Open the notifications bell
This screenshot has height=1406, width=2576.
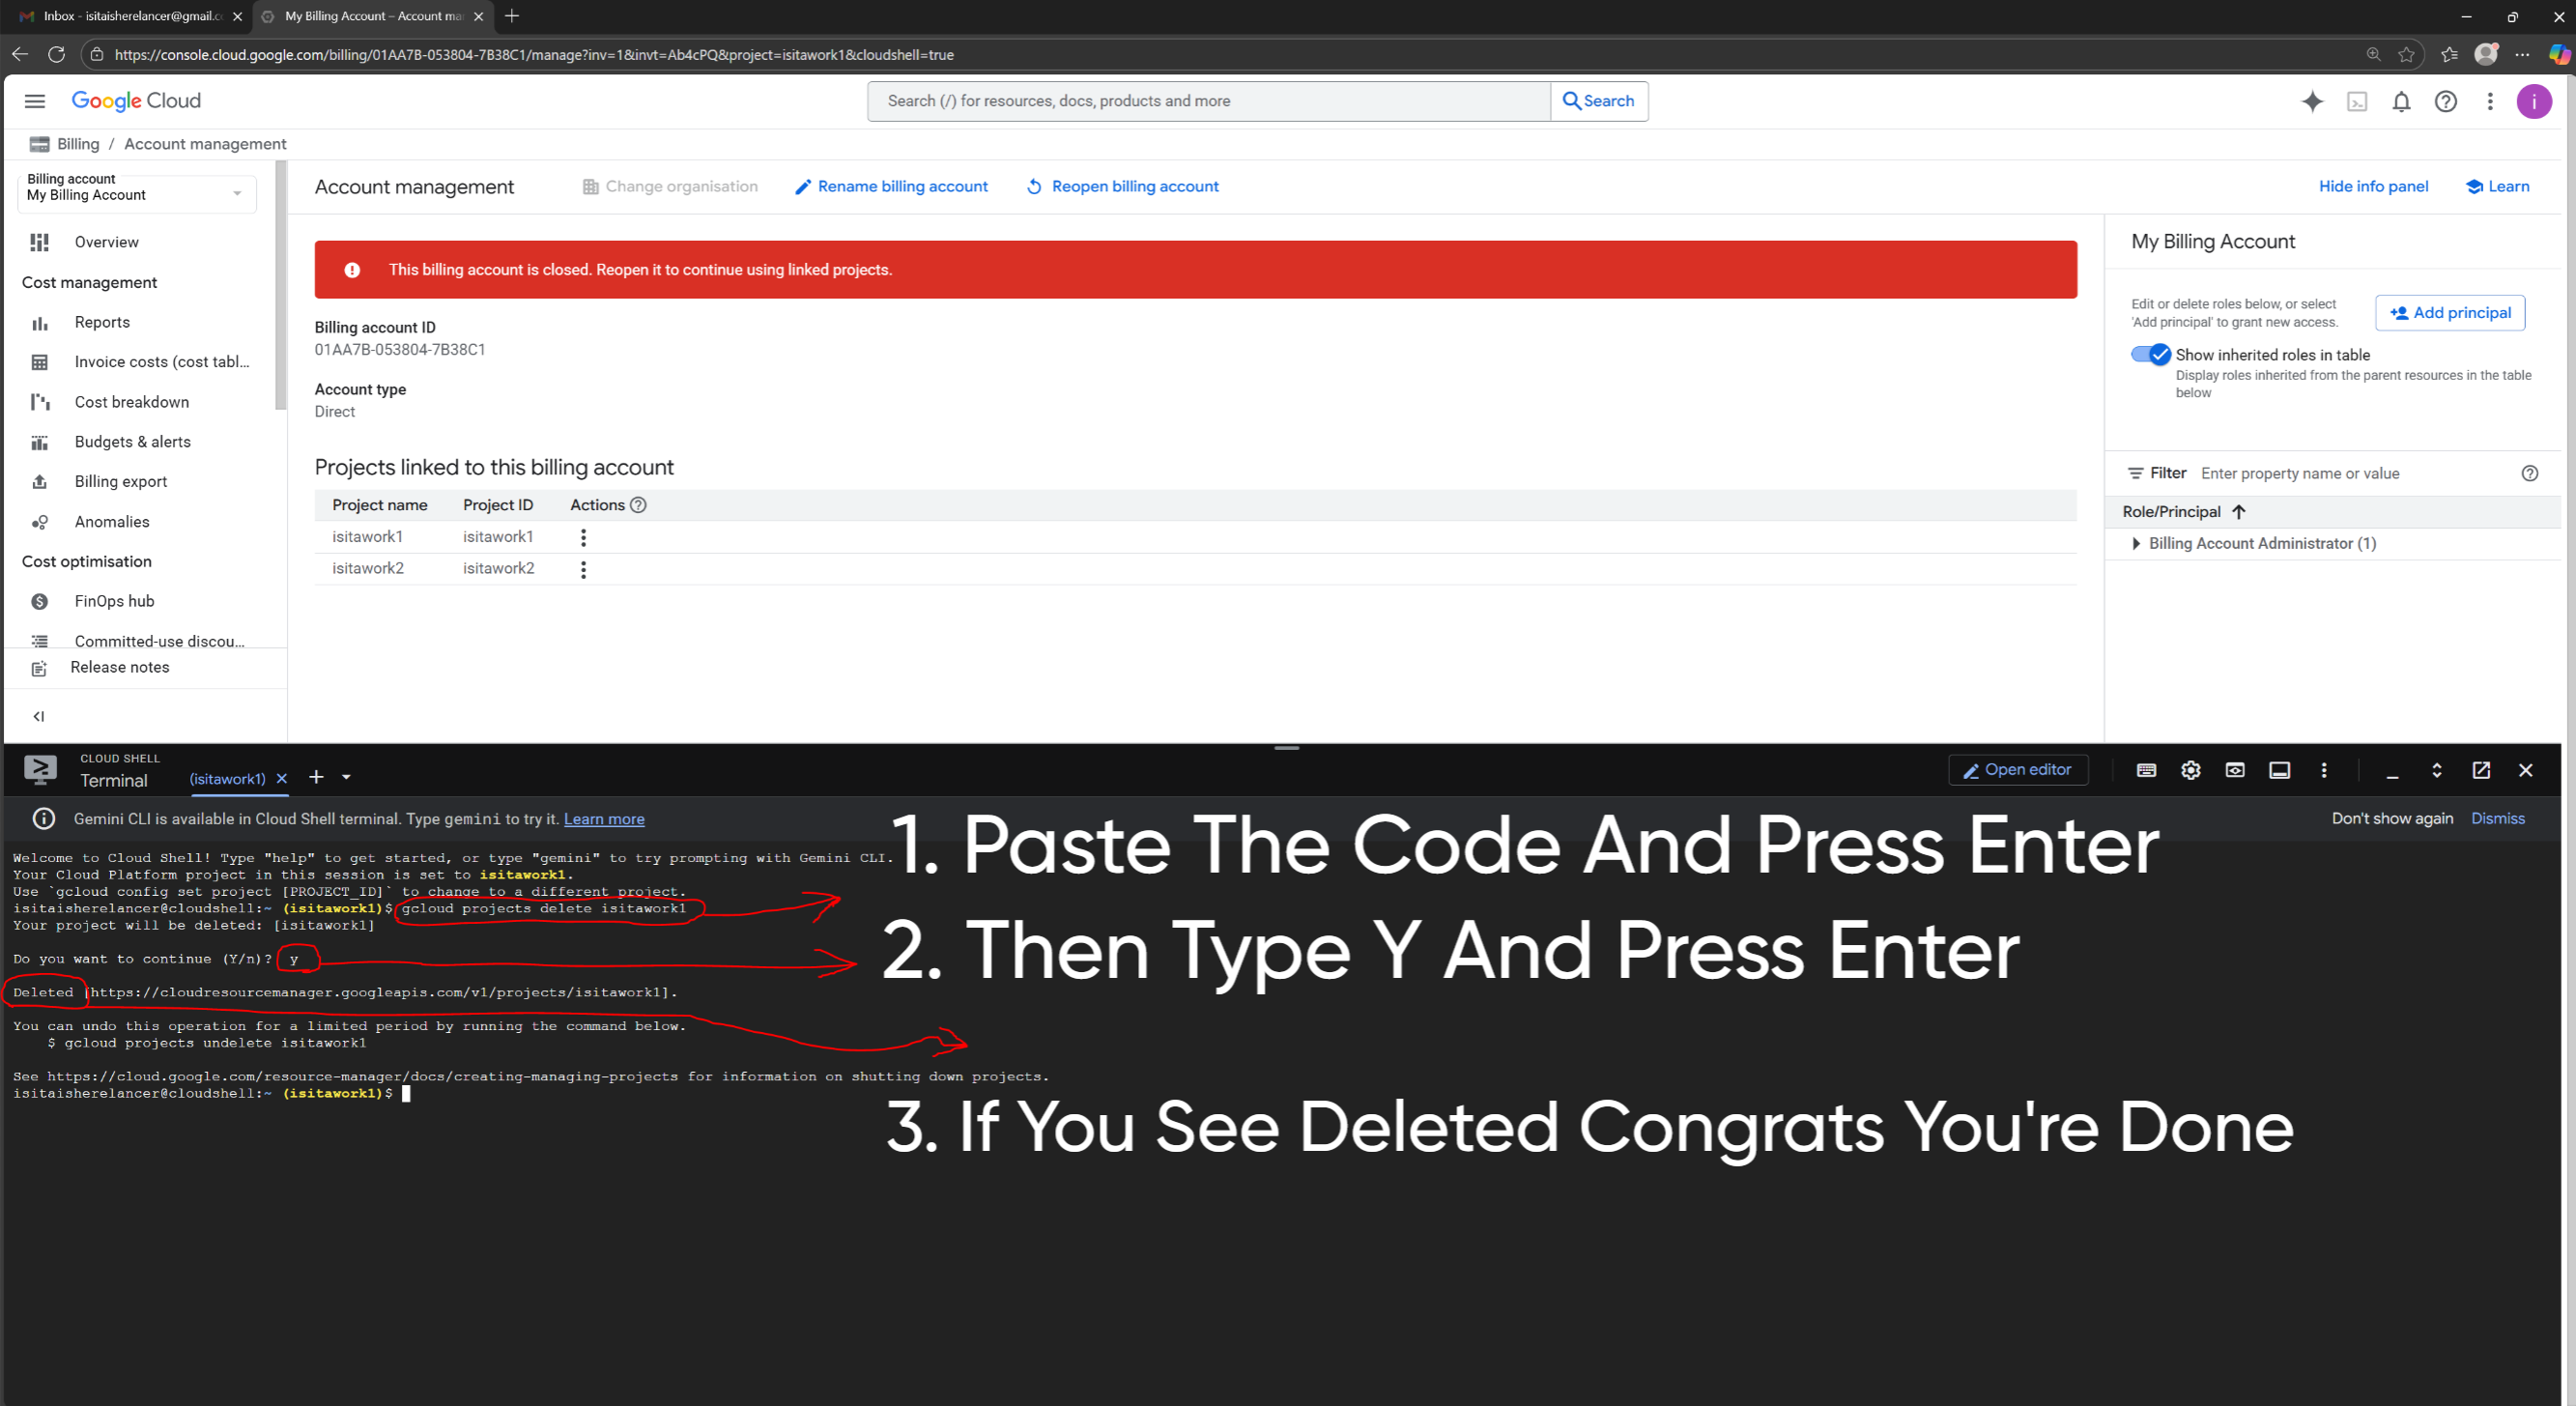click(x=2401, y=101)
